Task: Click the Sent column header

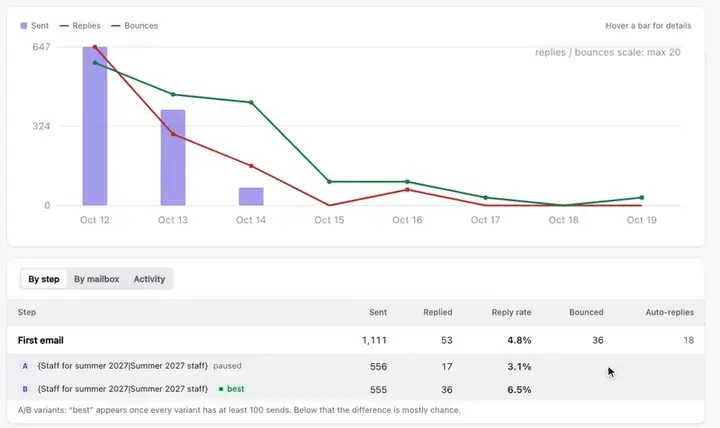Action: 378,312
